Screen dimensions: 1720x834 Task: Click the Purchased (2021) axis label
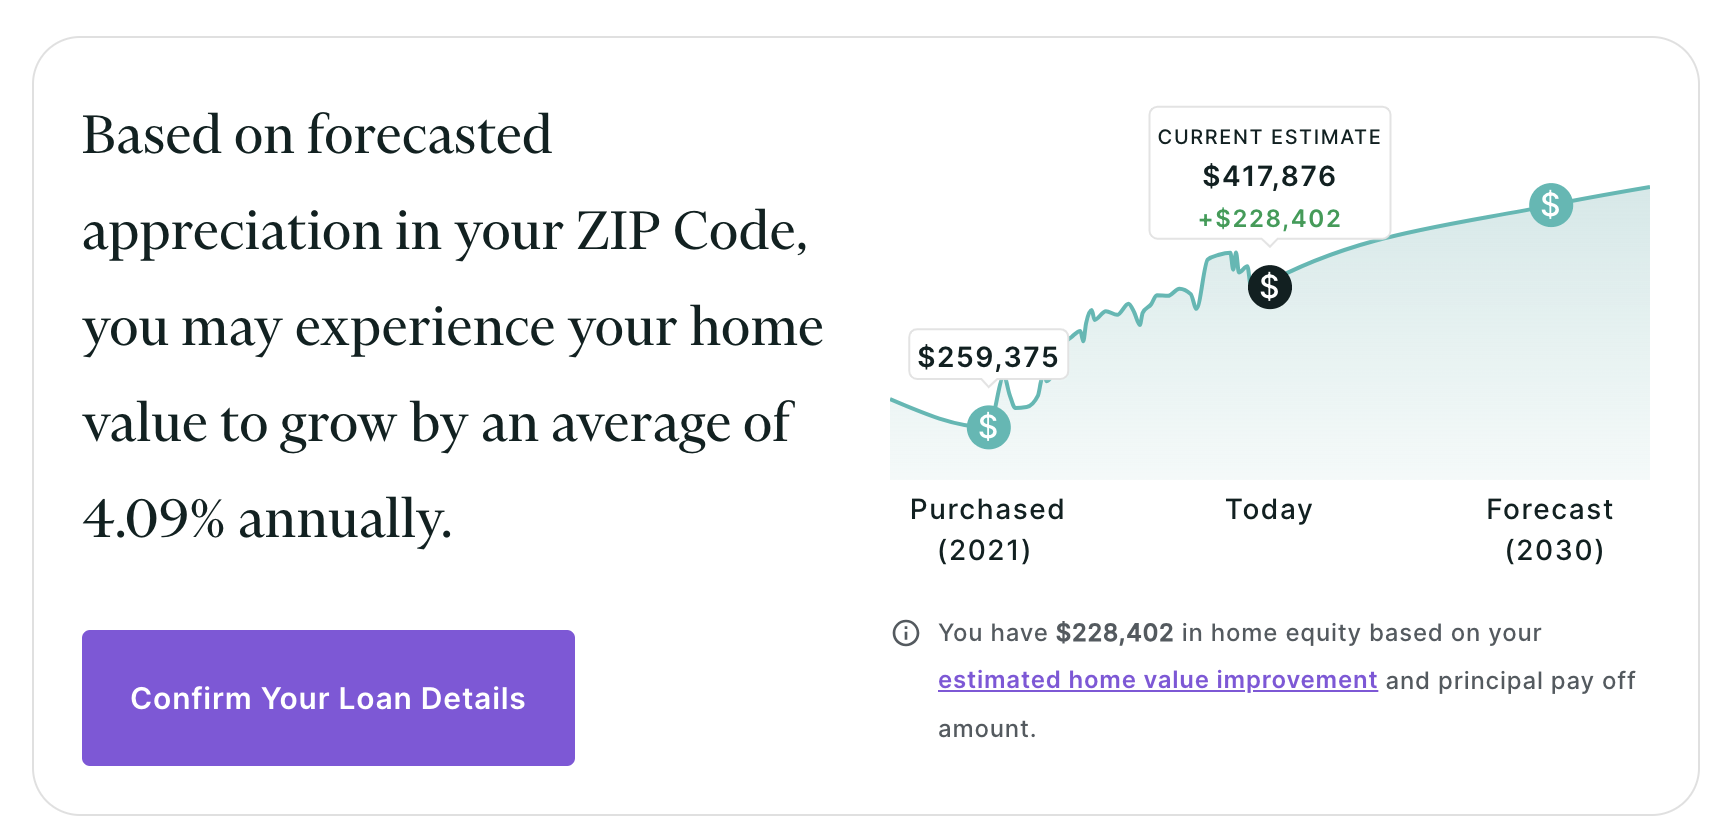[987, 529]
